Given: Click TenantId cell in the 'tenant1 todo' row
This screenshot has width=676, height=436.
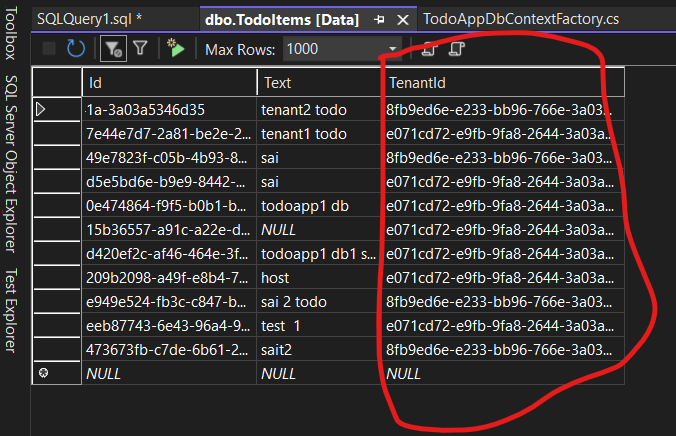Looking at the screenshot, I should point(503,134).
